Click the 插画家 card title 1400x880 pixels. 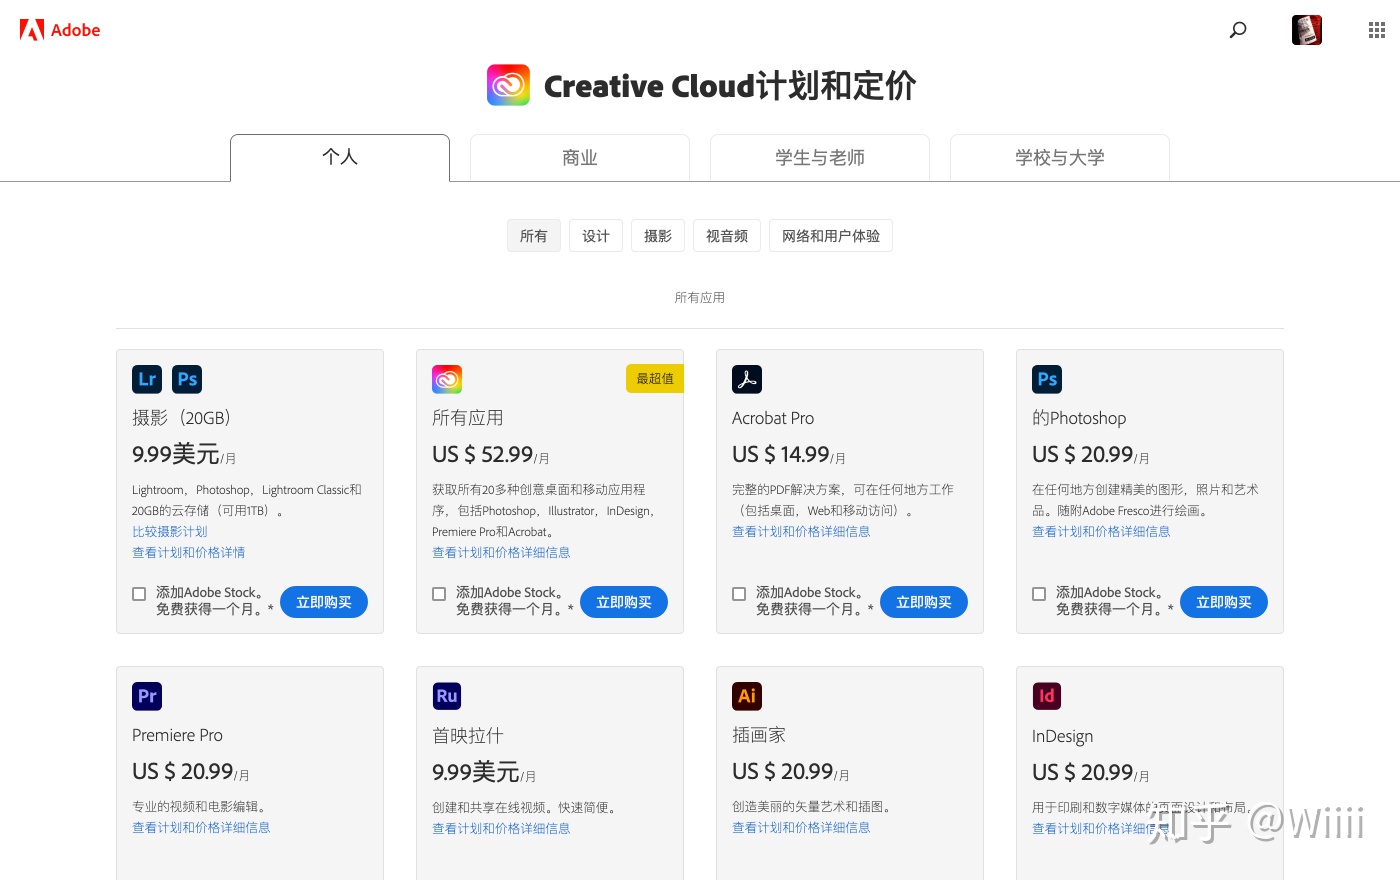(x=759, y=735)
